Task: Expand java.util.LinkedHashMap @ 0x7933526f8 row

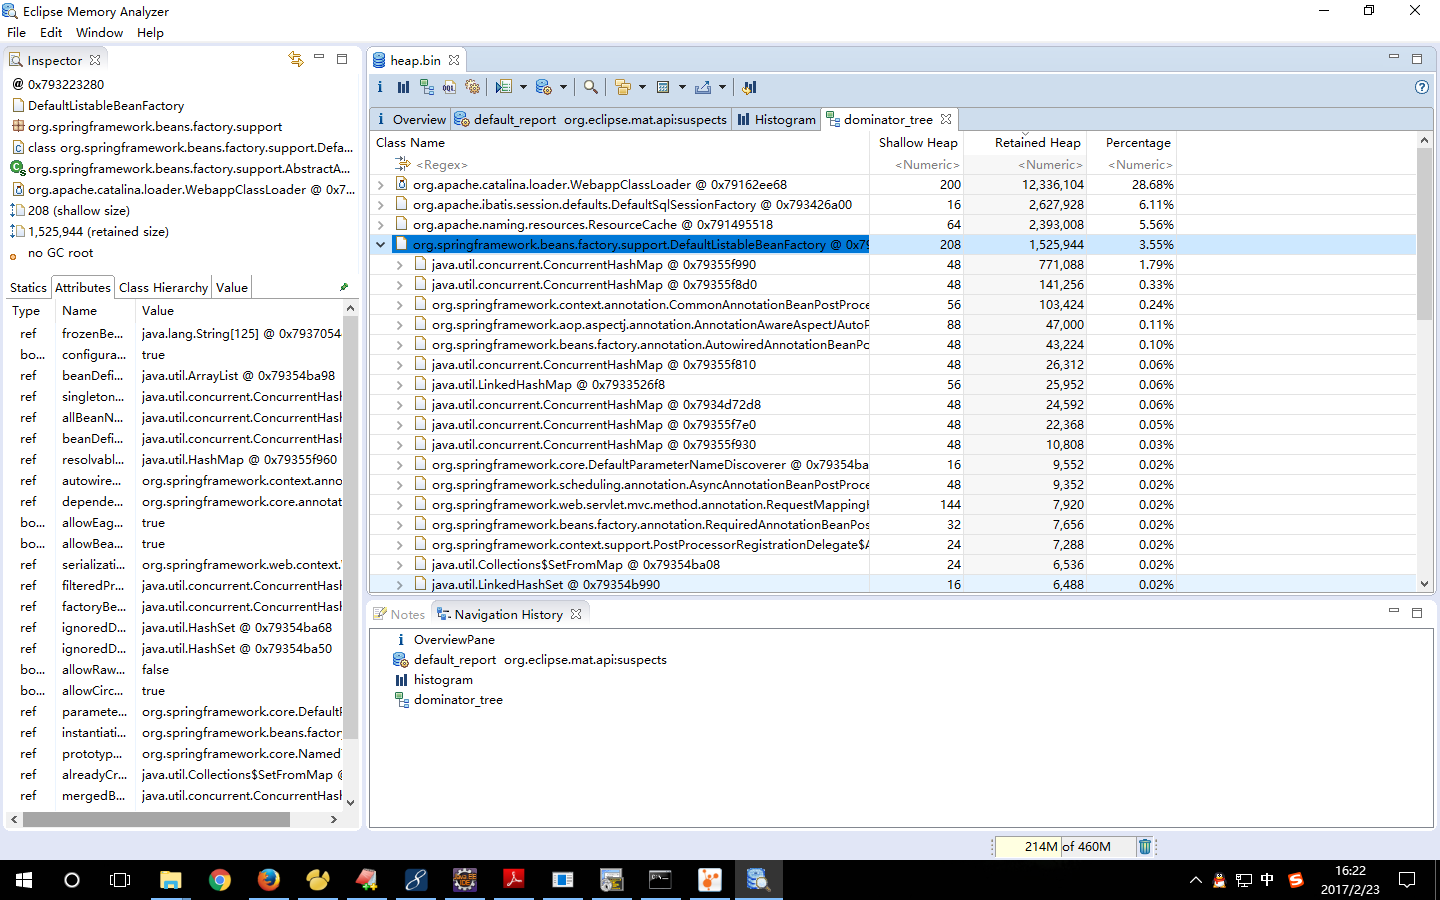Action: coord(400,385)
